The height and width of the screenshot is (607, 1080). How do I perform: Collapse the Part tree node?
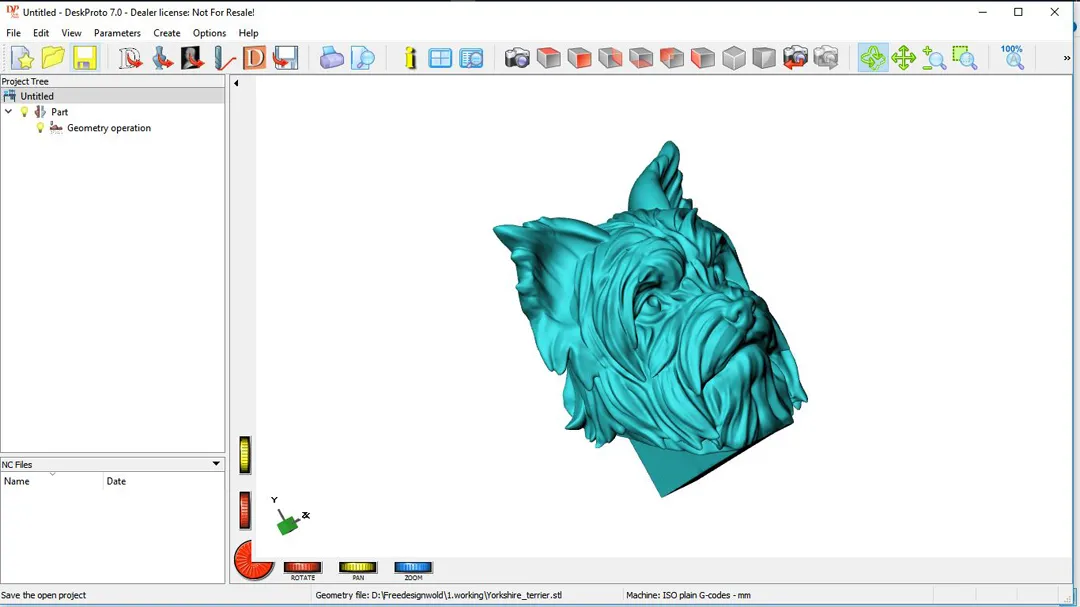tap(9, 112)
